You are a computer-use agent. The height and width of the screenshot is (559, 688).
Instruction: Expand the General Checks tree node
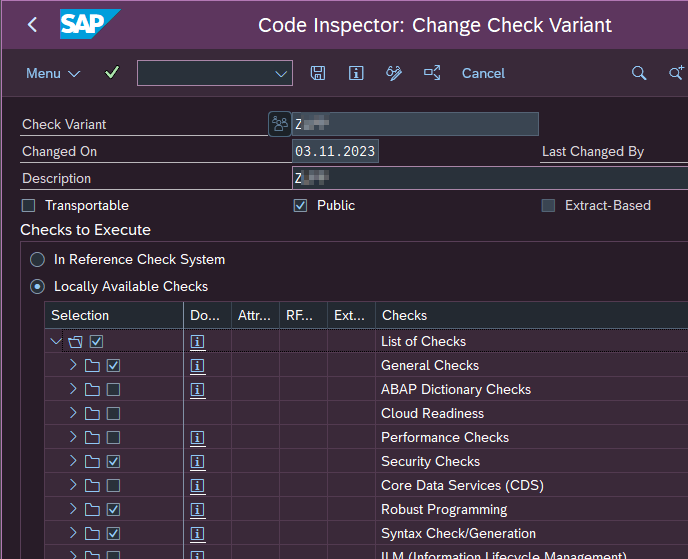pyautogui.click(x=73, y=365)
